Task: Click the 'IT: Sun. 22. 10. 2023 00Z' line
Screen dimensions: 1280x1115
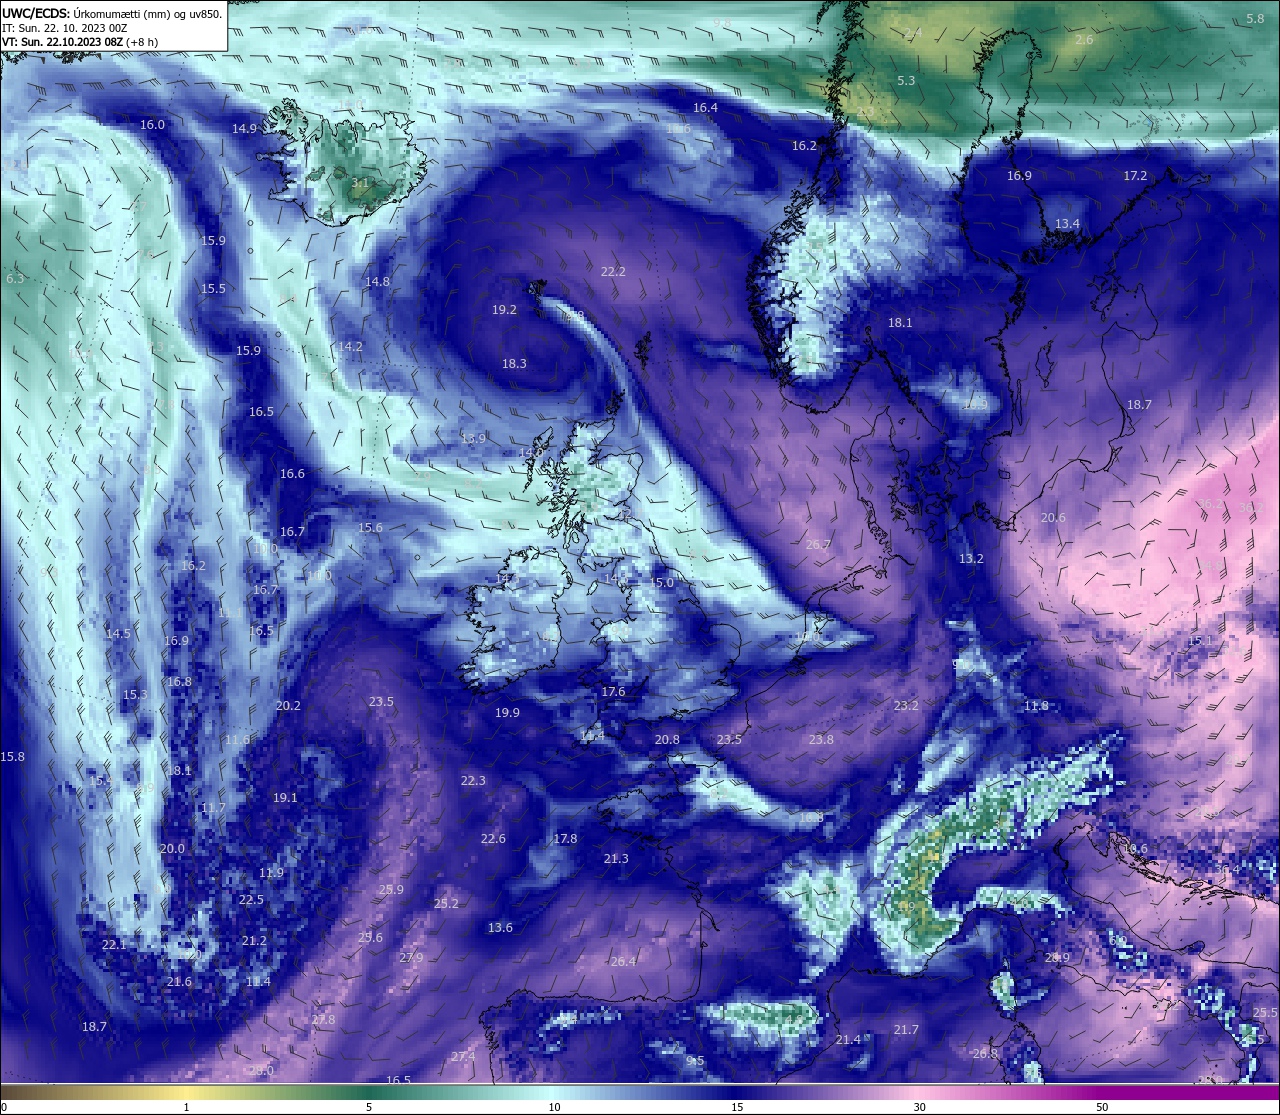Action: click(x=64, y=28)
